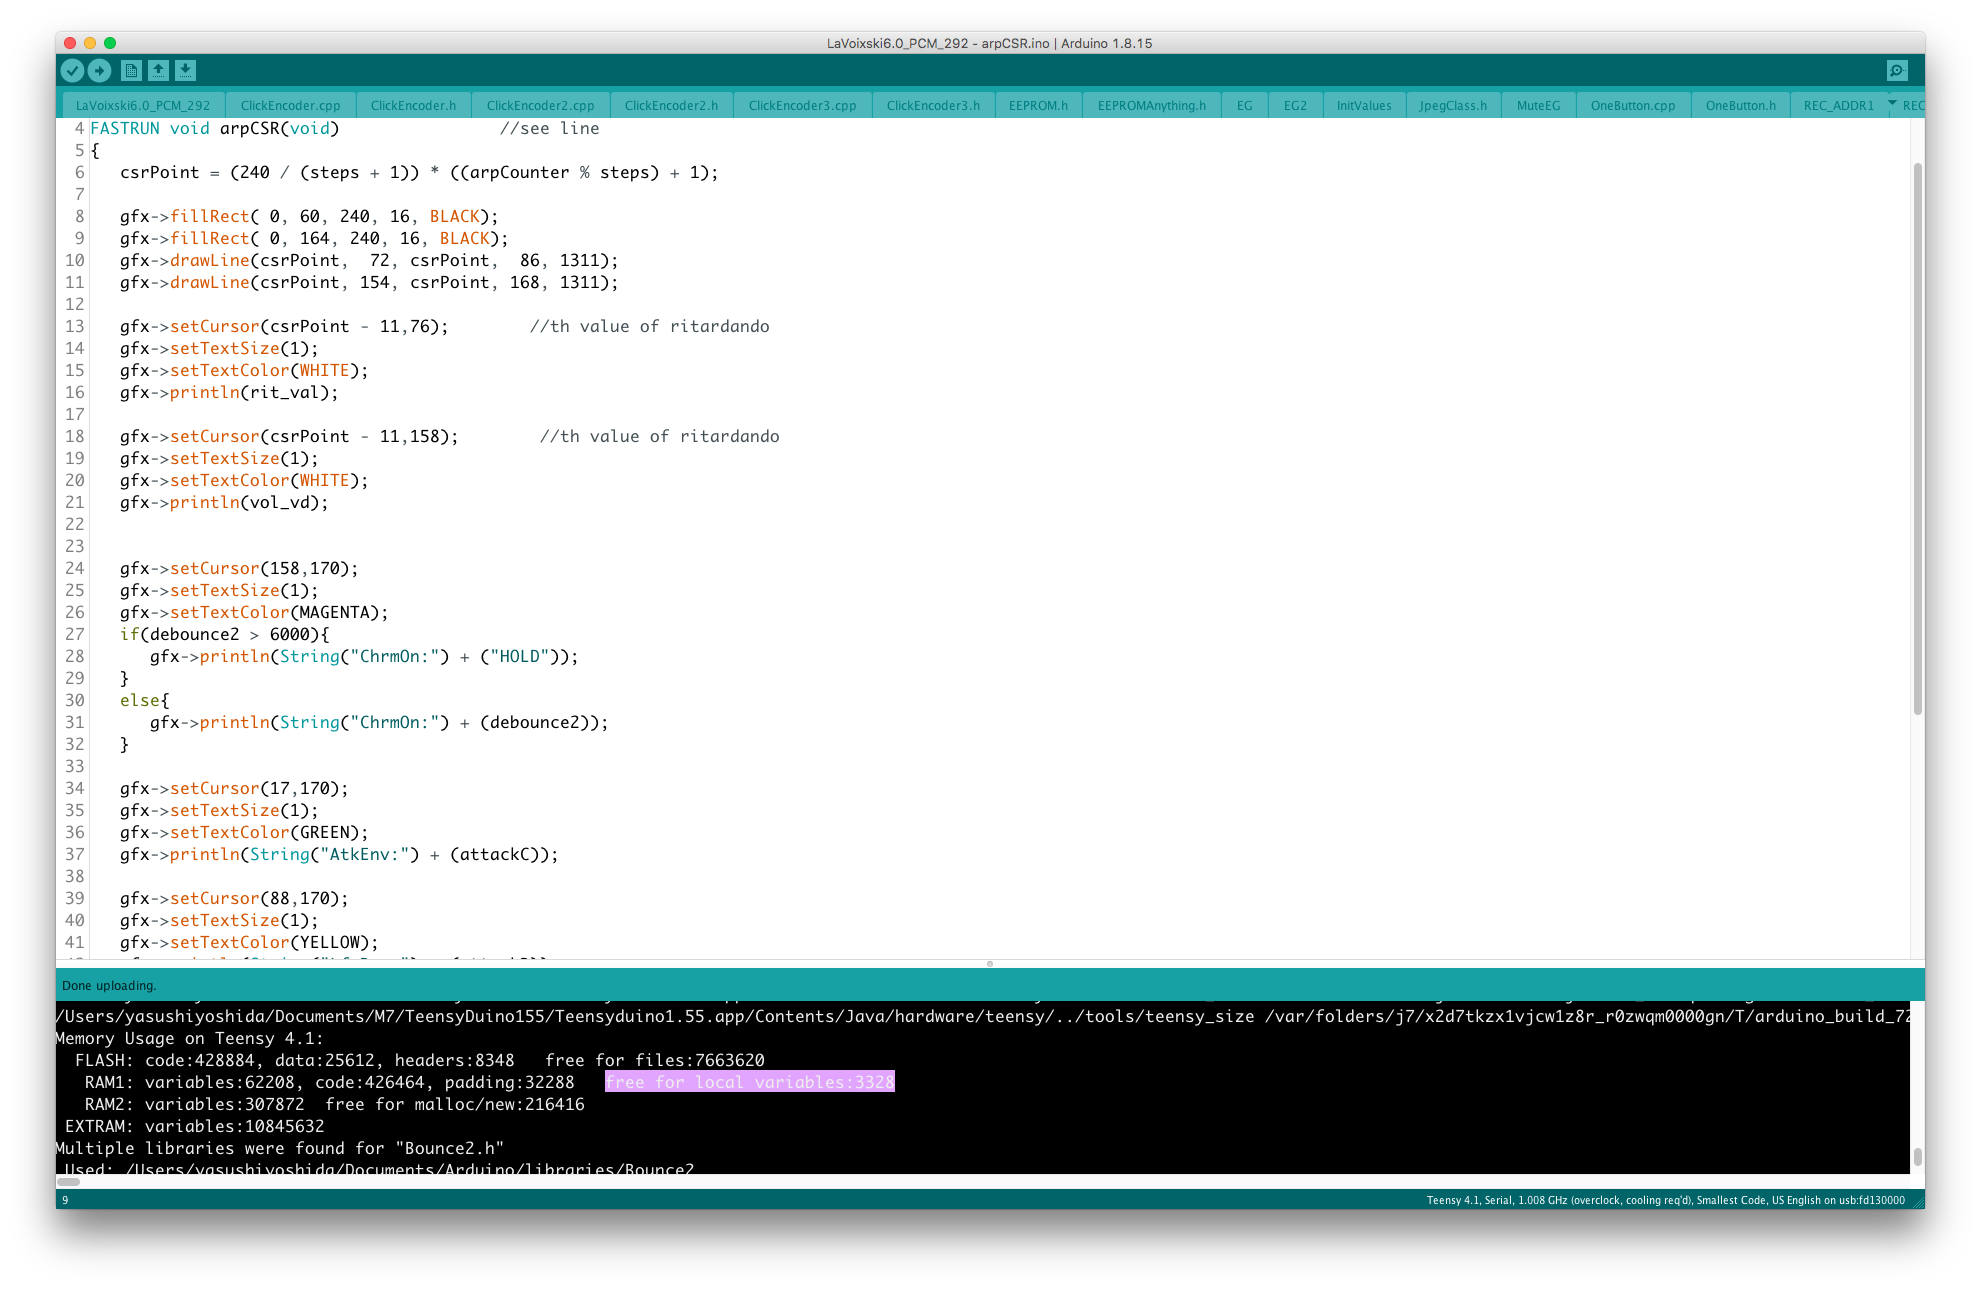1981x1289 pixels.
Task: Click 'gfx->println(rit_val);' line
Action: tap(229, 392)
